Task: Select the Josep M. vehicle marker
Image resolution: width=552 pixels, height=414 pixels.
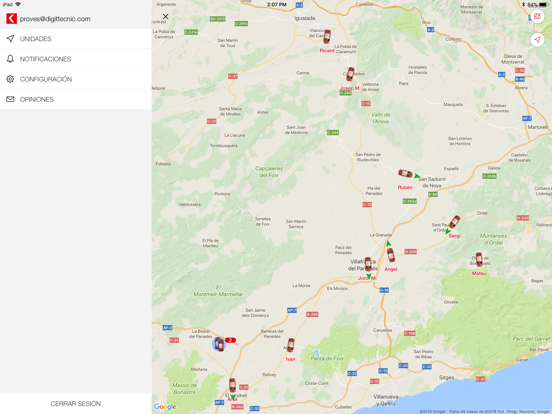Action: tap(350, 74)
